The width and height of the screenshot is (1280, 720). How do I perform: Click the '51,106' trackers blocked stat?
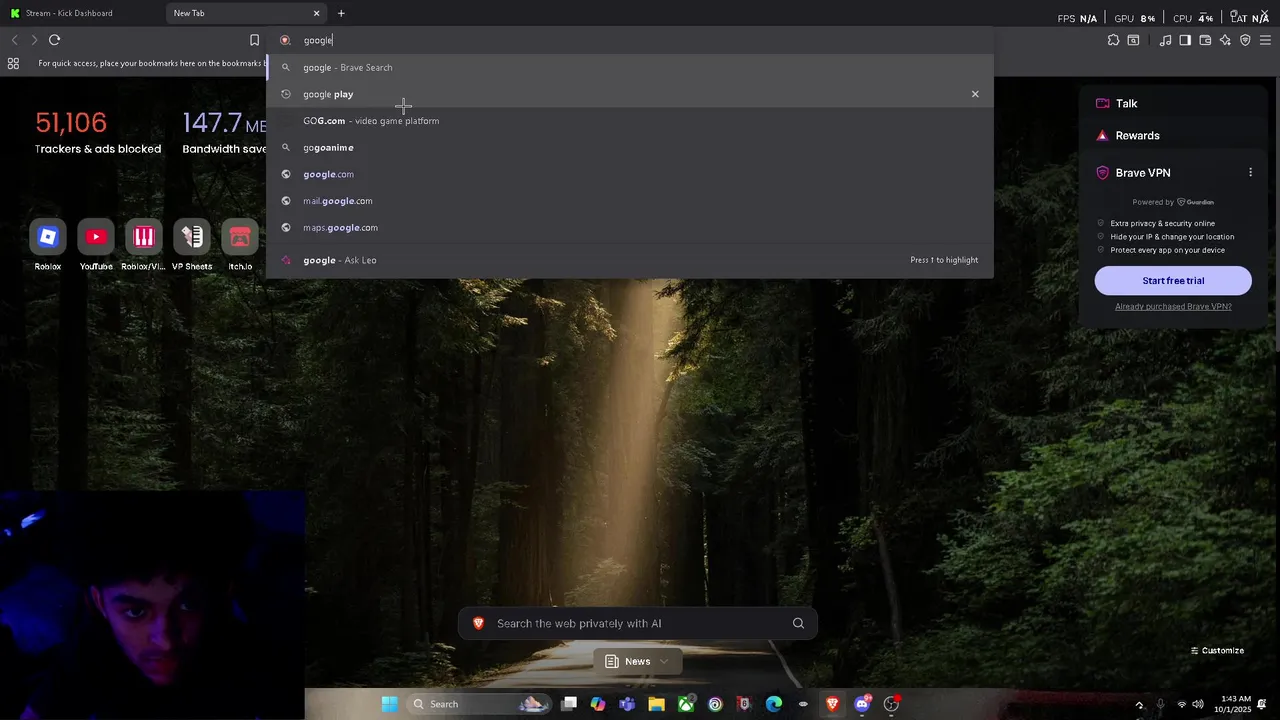click(x=71, y=123)
